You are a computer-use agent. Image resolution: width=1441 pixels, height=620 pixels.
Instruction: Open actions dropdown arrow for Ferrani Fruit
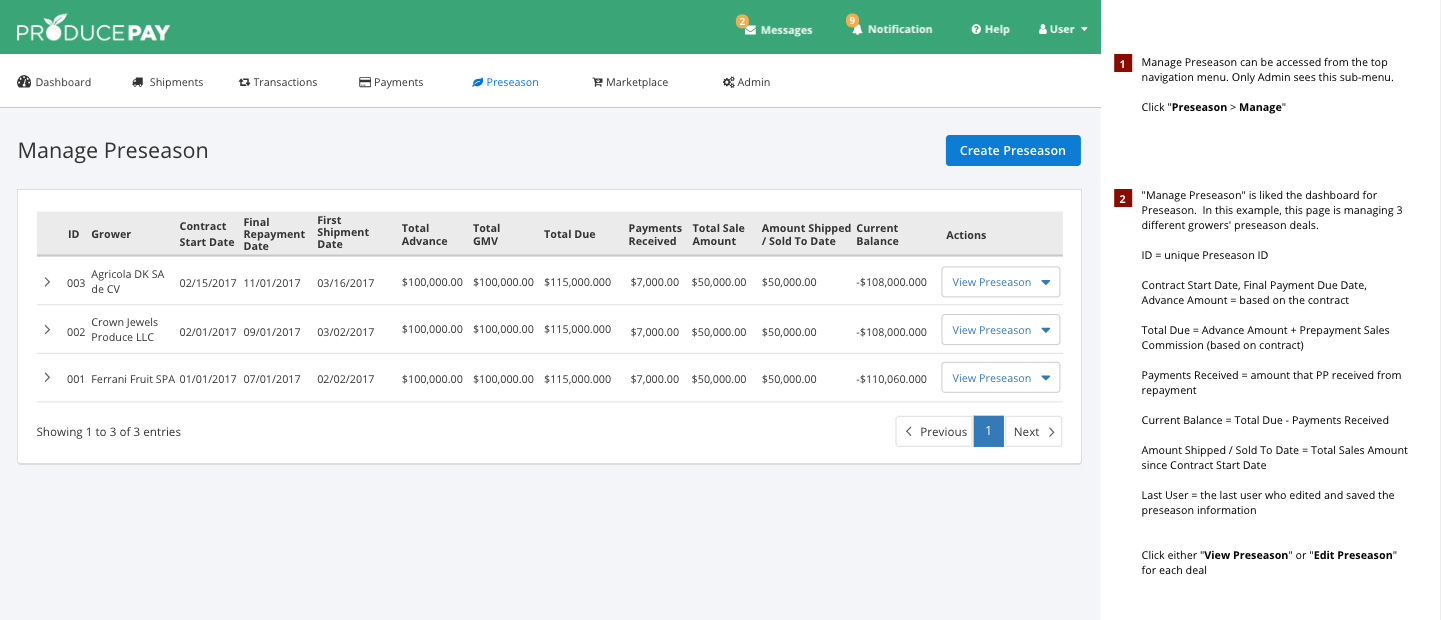click(x=1046, y=378)
